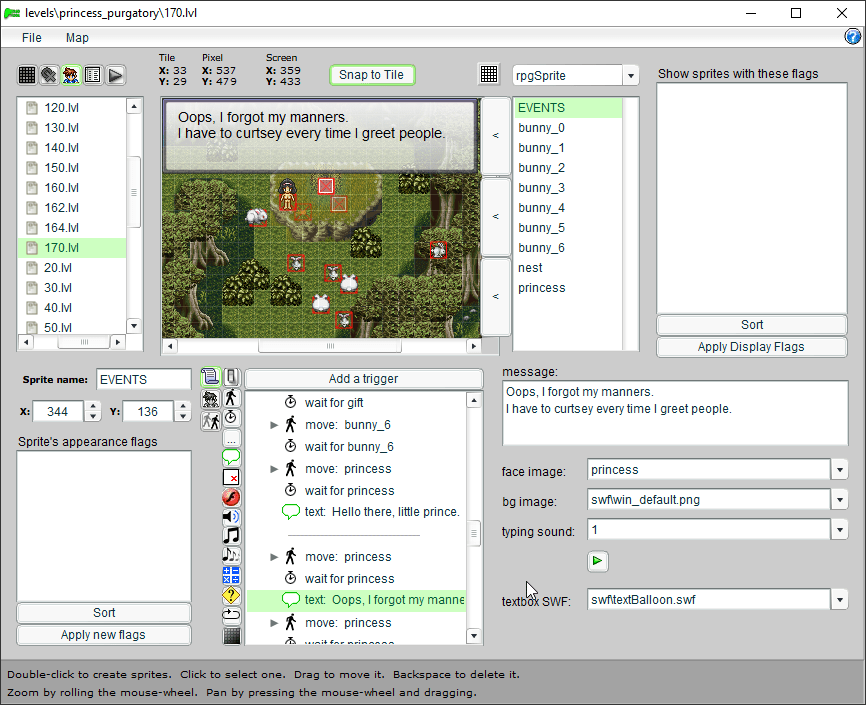Open the blue help icon

coord(853,37)
